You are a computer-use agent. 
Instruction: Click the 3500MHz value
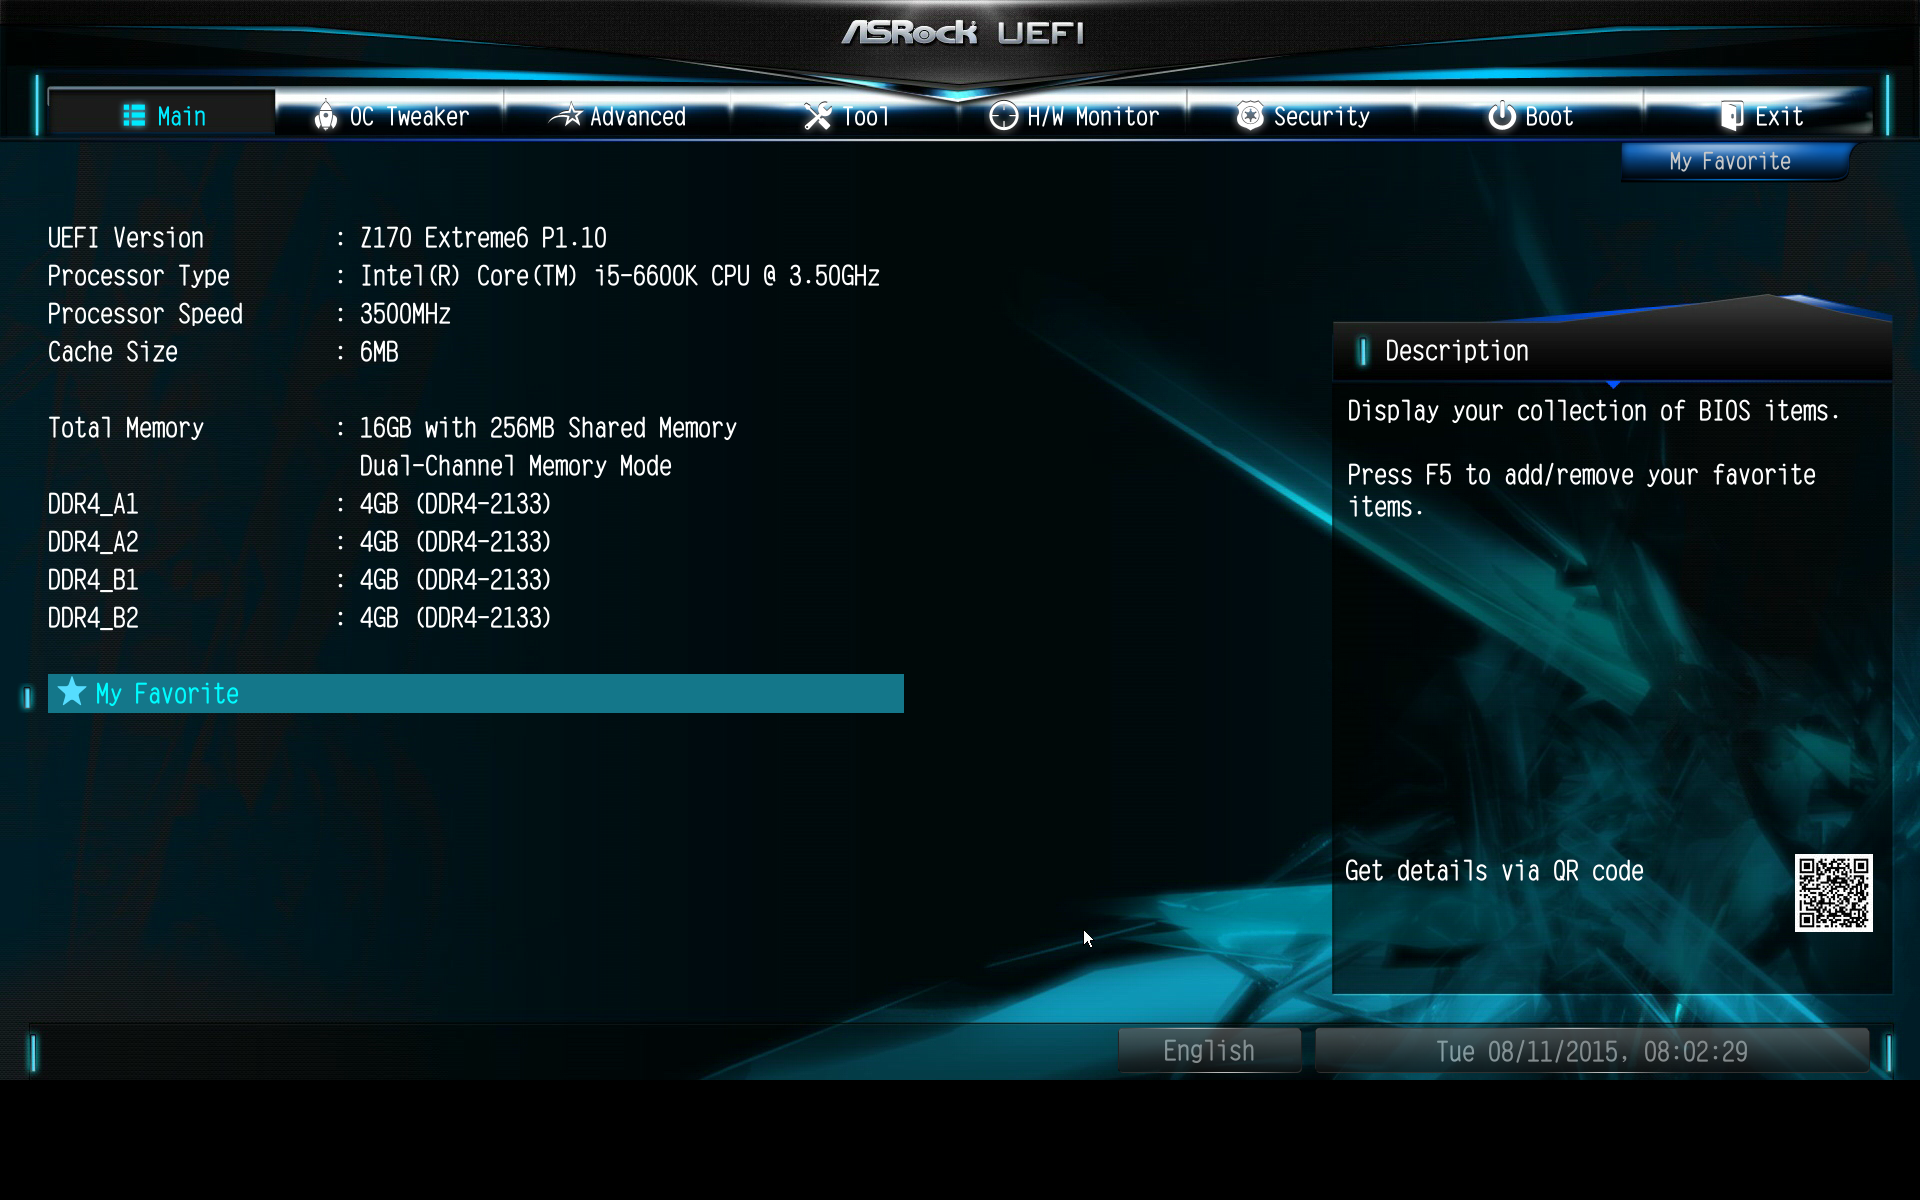(405, 314)
